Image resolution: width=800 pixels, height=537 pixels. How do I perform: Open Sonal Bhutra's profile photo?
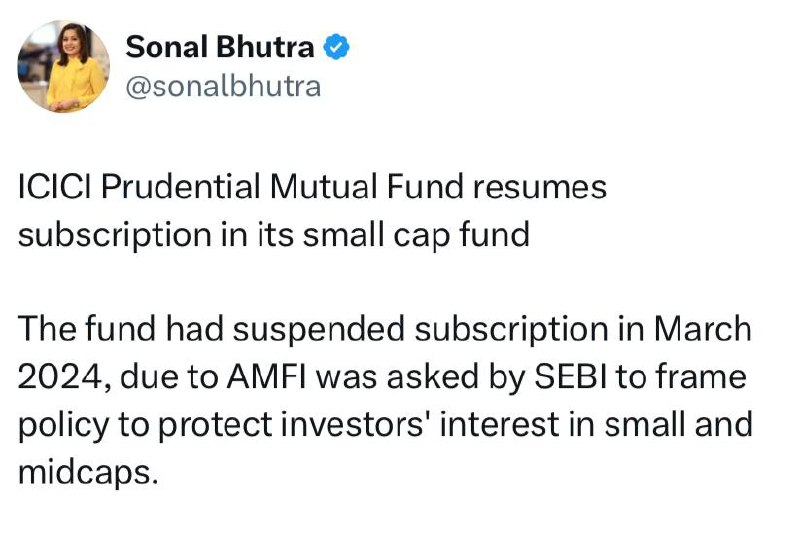[64, 66]
